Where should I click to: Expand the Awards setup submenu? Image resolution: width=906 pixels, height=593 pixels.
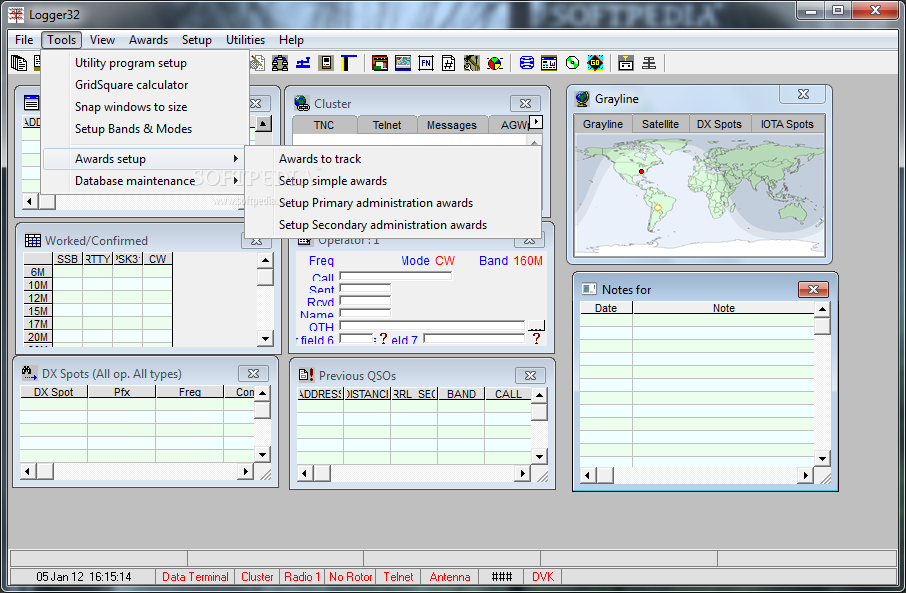coord(144,159)
